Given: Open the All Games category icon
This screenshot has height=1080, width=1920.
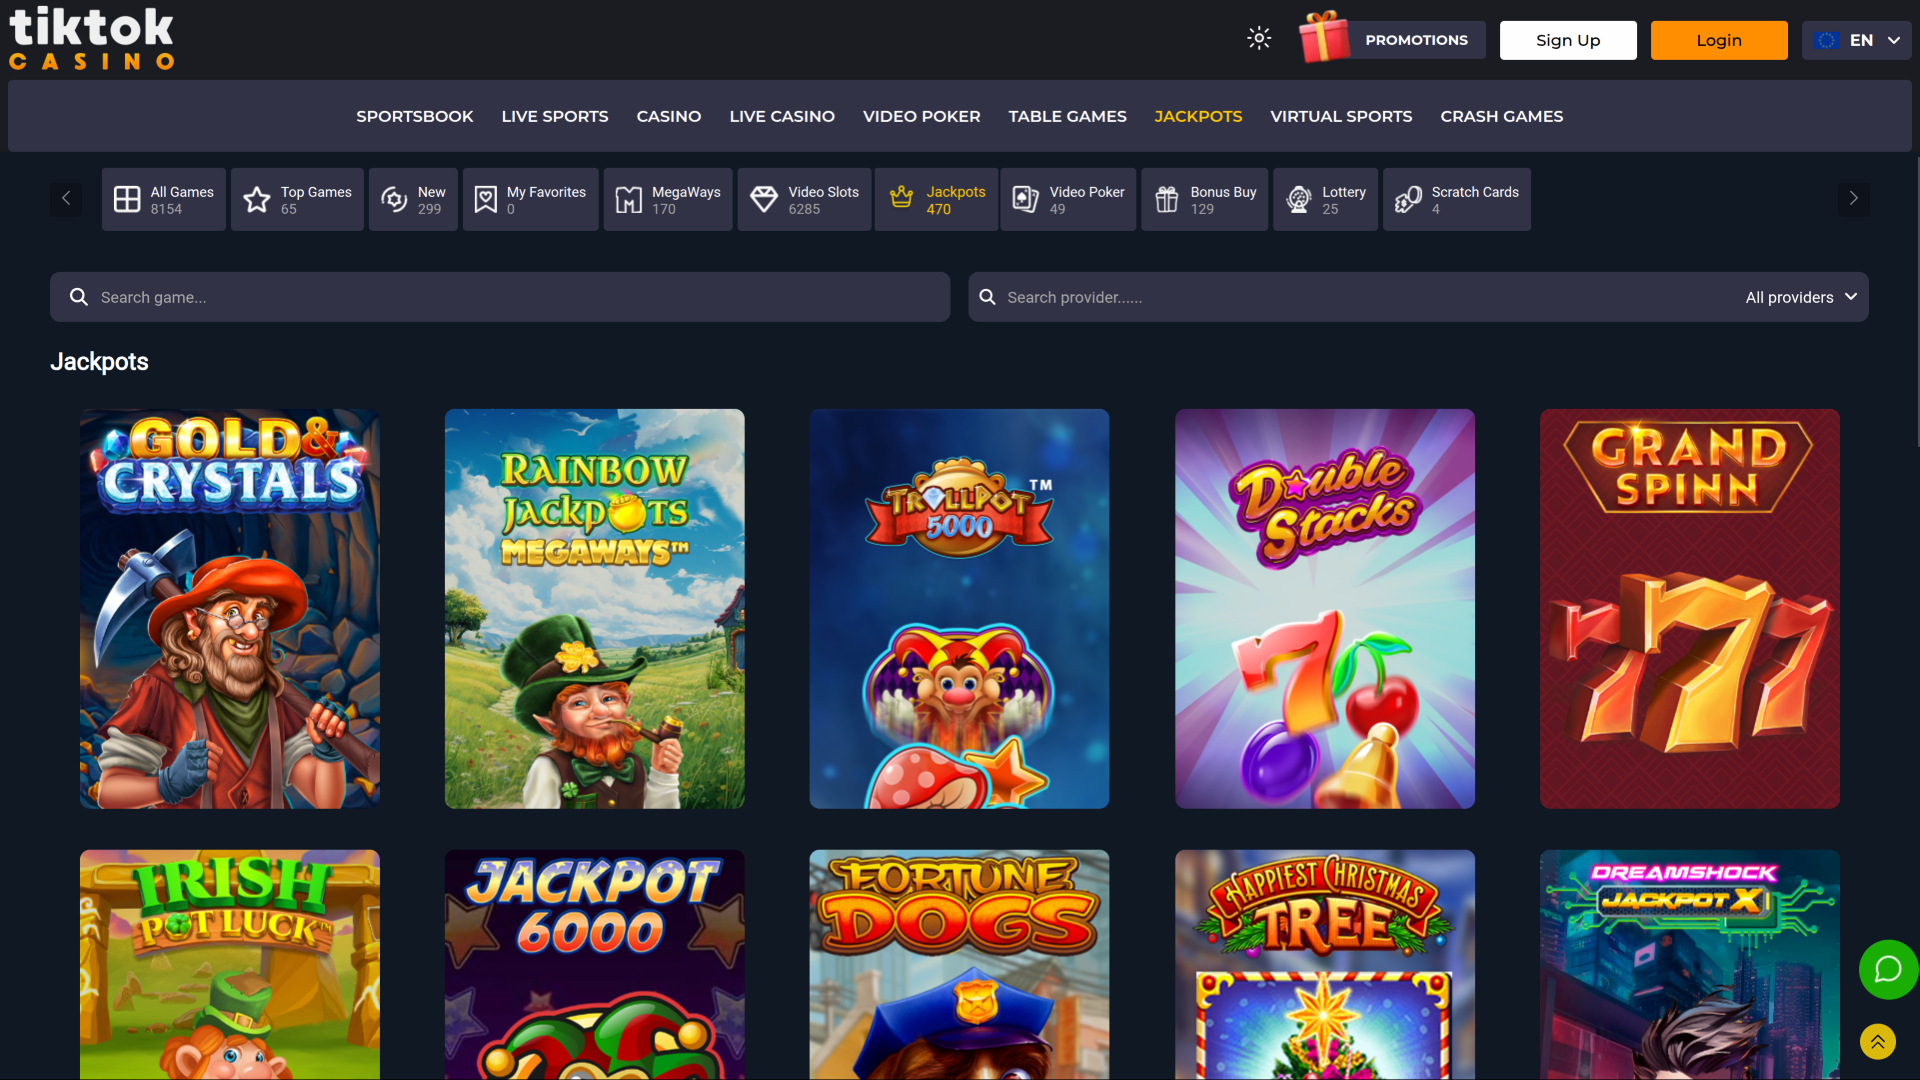Looking at the screenshot, I should (128, 199).
